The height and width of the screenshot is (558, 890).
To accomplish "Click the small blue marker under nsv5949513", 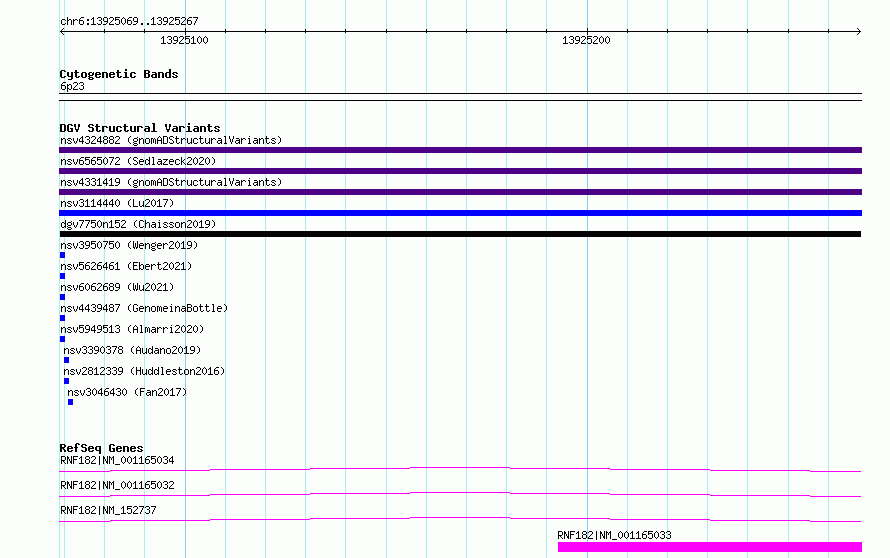I will (62, 339).
